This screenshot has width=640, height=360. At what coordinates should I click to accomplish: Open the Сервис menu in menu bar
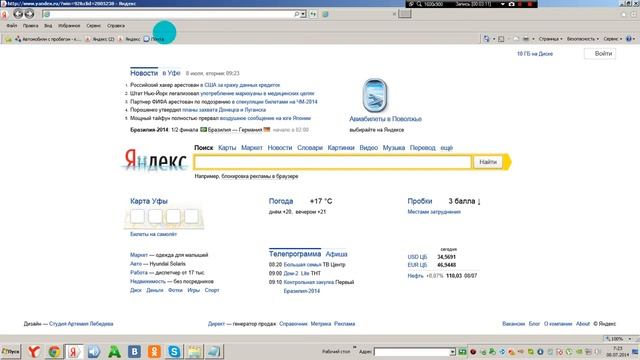click(x=93, y=26)
